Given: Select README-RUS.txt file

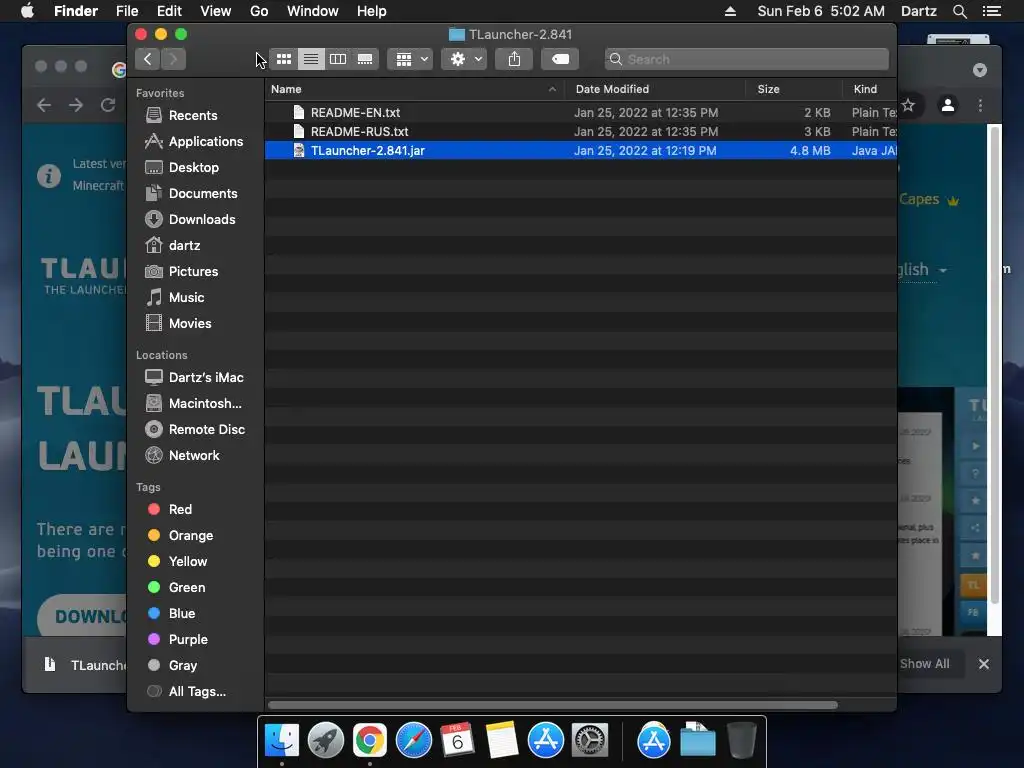Looking at the screenshot, I should click(x=581, y=132).
